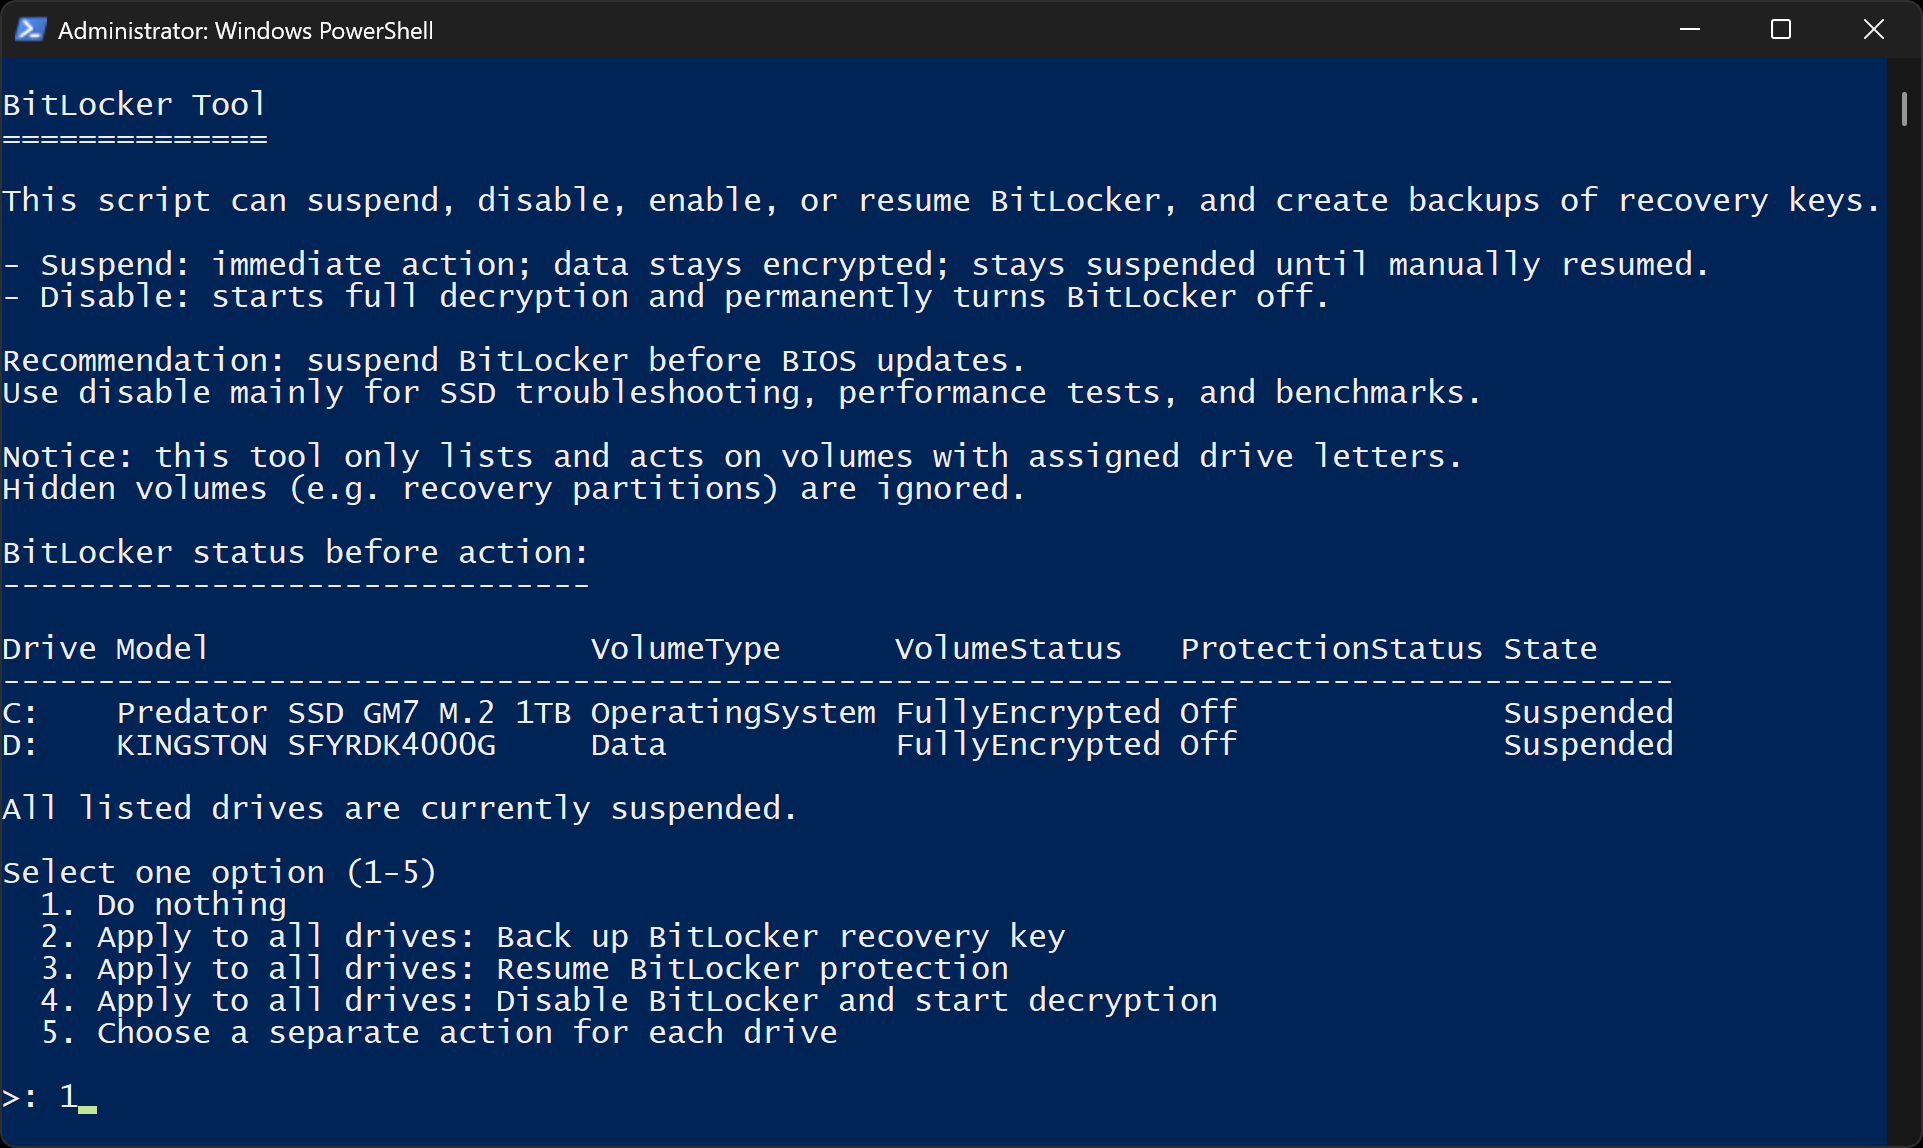The width and height of the screenshot is (1923, 1148).
Task: Pick option 5 for separate drive actions
Action: coord(440,1033)
